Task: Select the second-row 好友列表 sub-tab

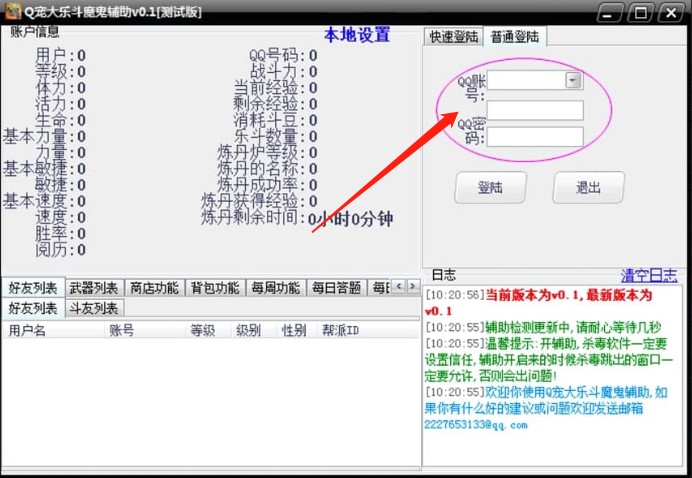Action: [33, 308]
